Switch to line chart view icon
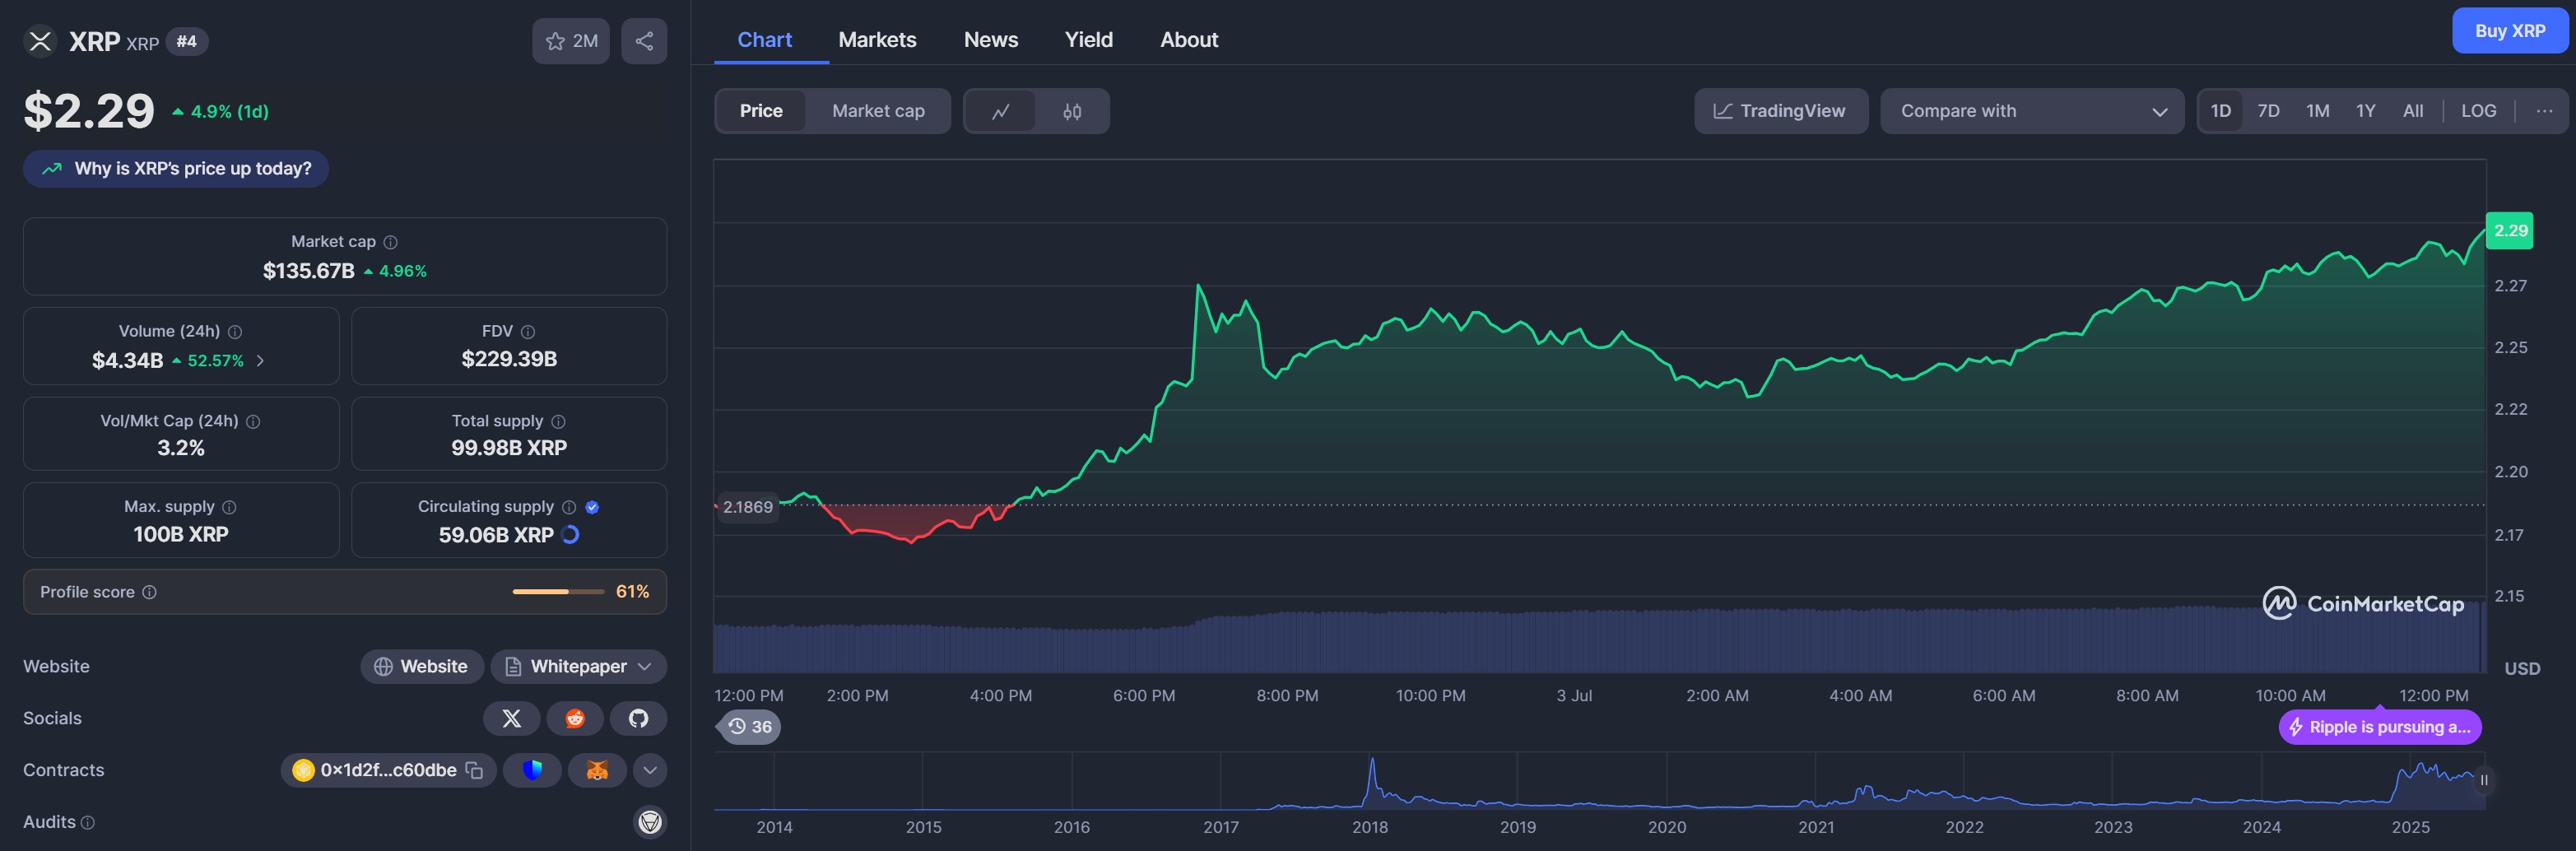 pos(1000,111)
